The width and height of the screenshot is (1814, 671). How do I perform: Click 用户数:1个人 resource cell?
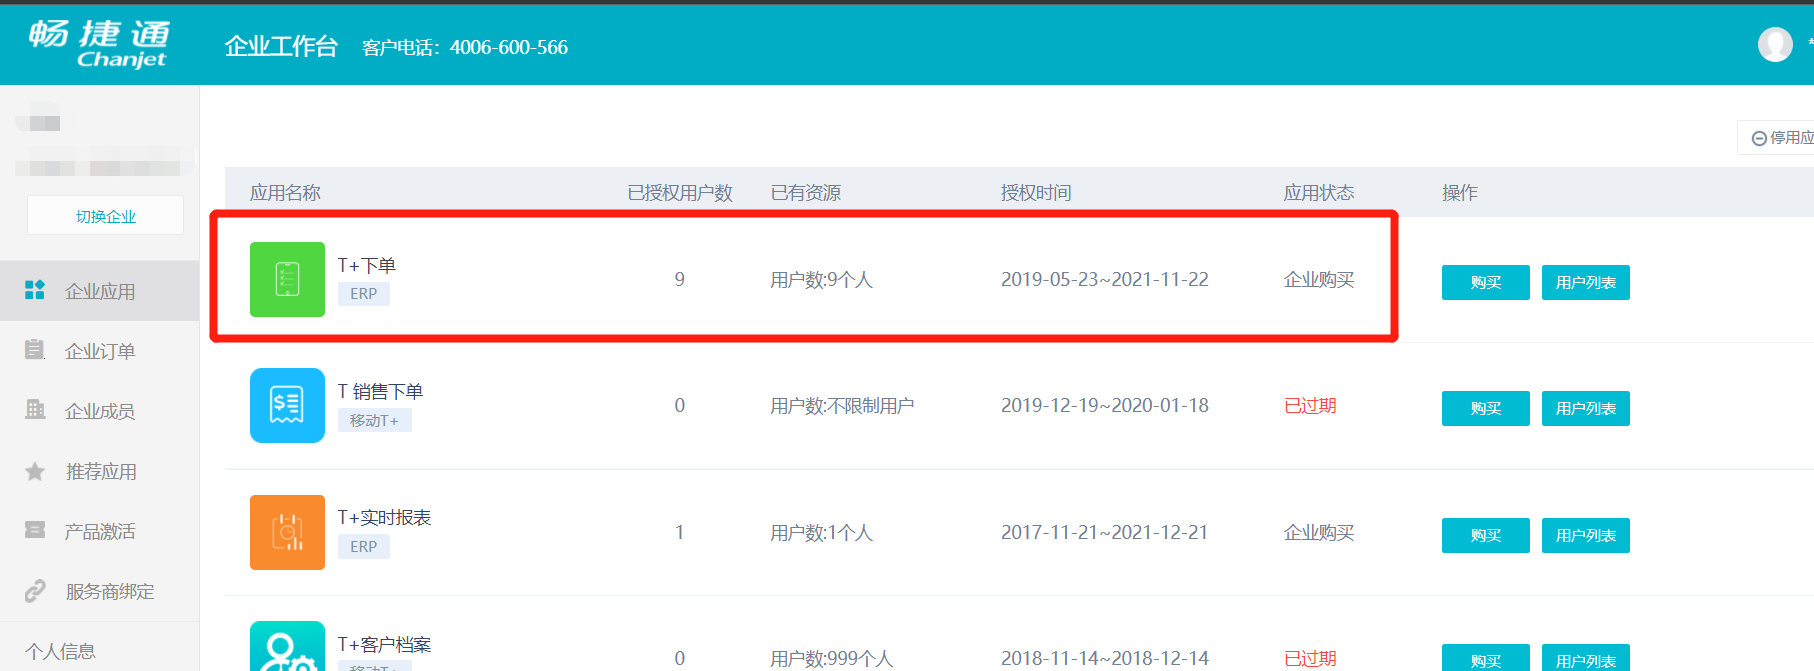(x=821, y=533)
